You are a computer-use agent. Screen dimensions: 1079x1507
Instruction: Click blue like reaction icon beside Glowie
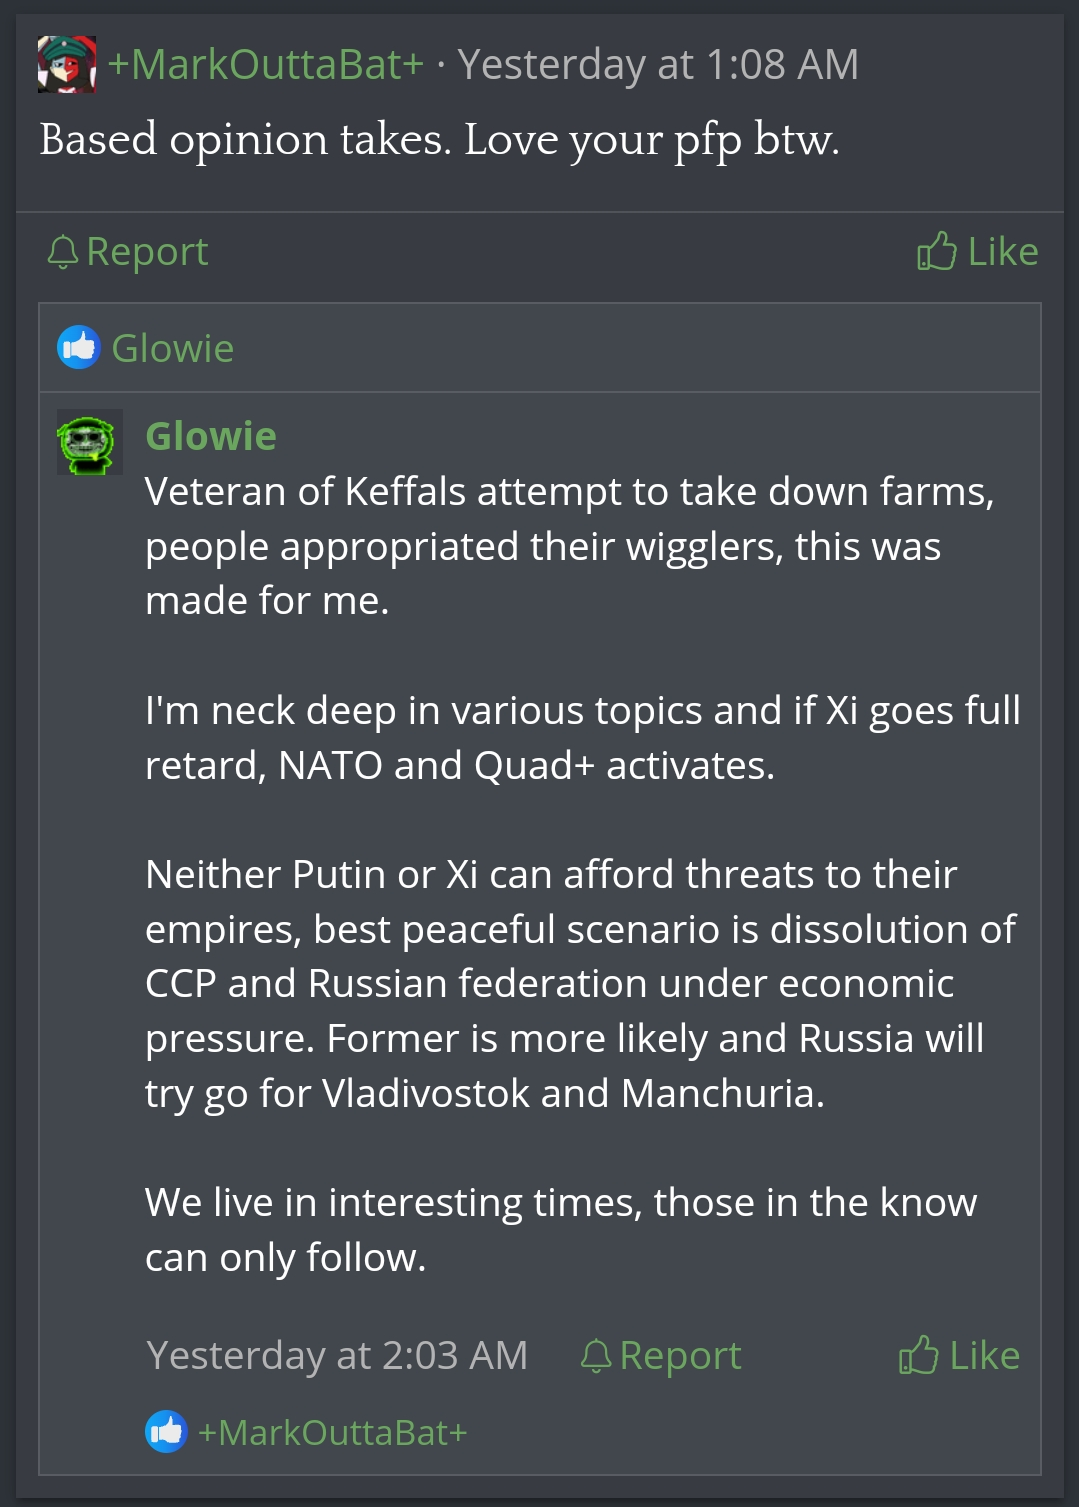[79, 348]
